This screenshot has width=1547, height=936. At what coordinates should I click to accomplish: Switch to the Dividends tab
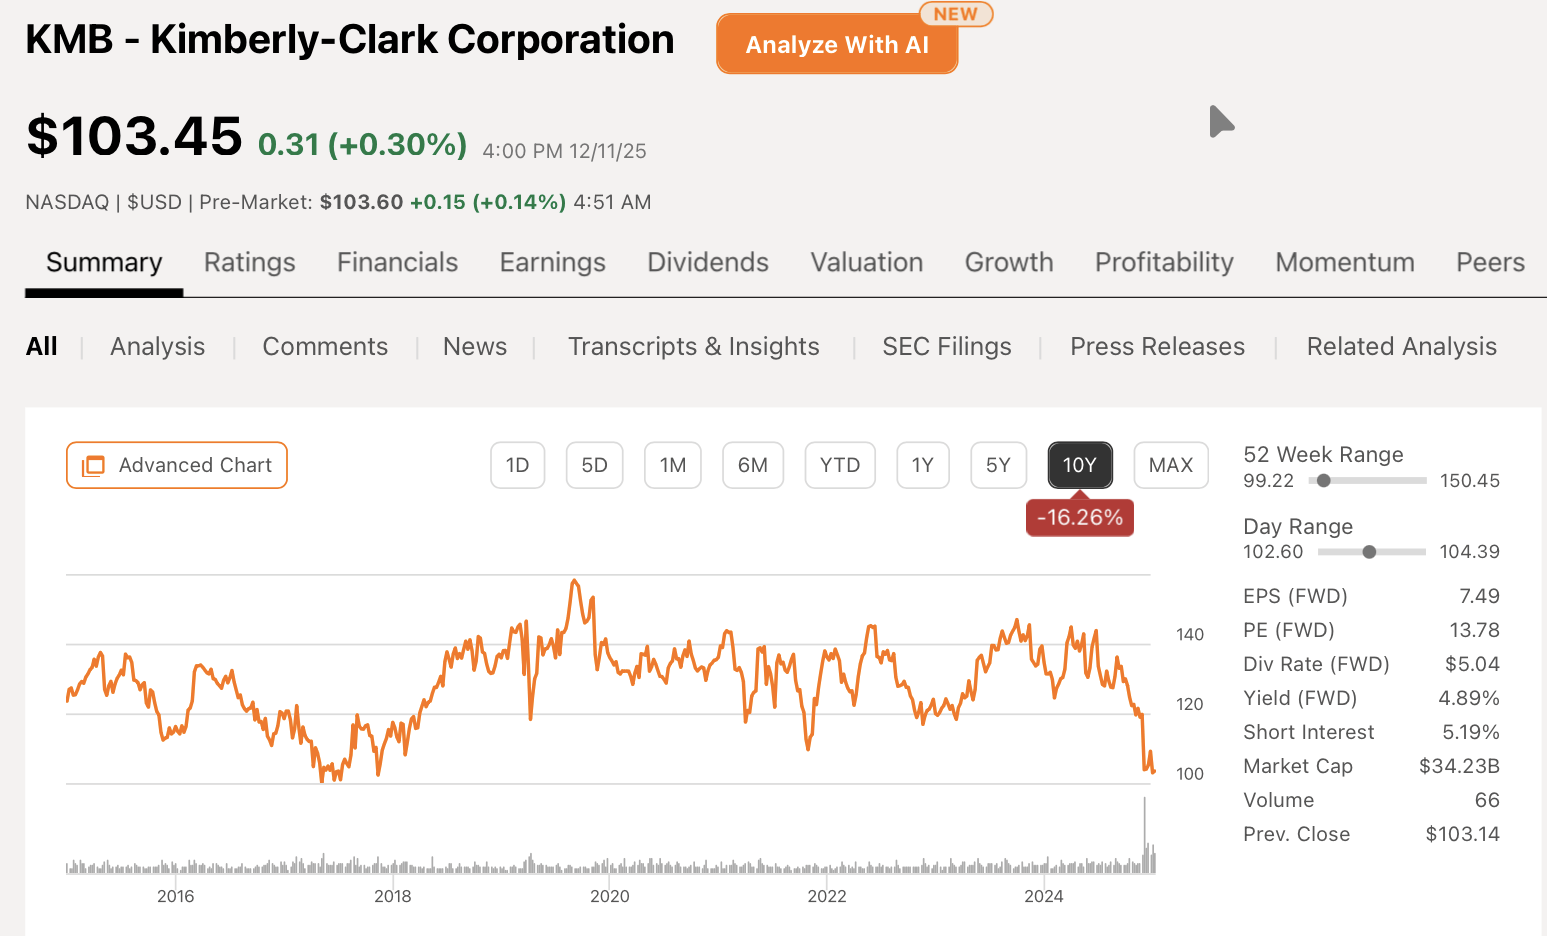[707, 262]
